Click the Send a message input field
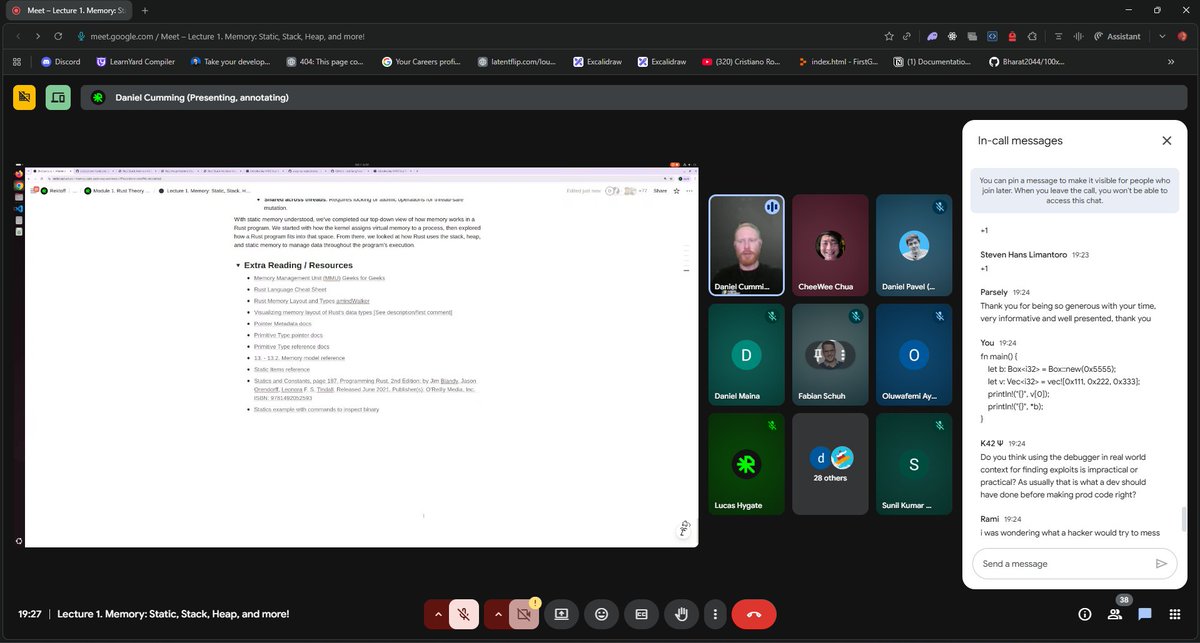1200x643 pixels. [x=1064, y=563]
